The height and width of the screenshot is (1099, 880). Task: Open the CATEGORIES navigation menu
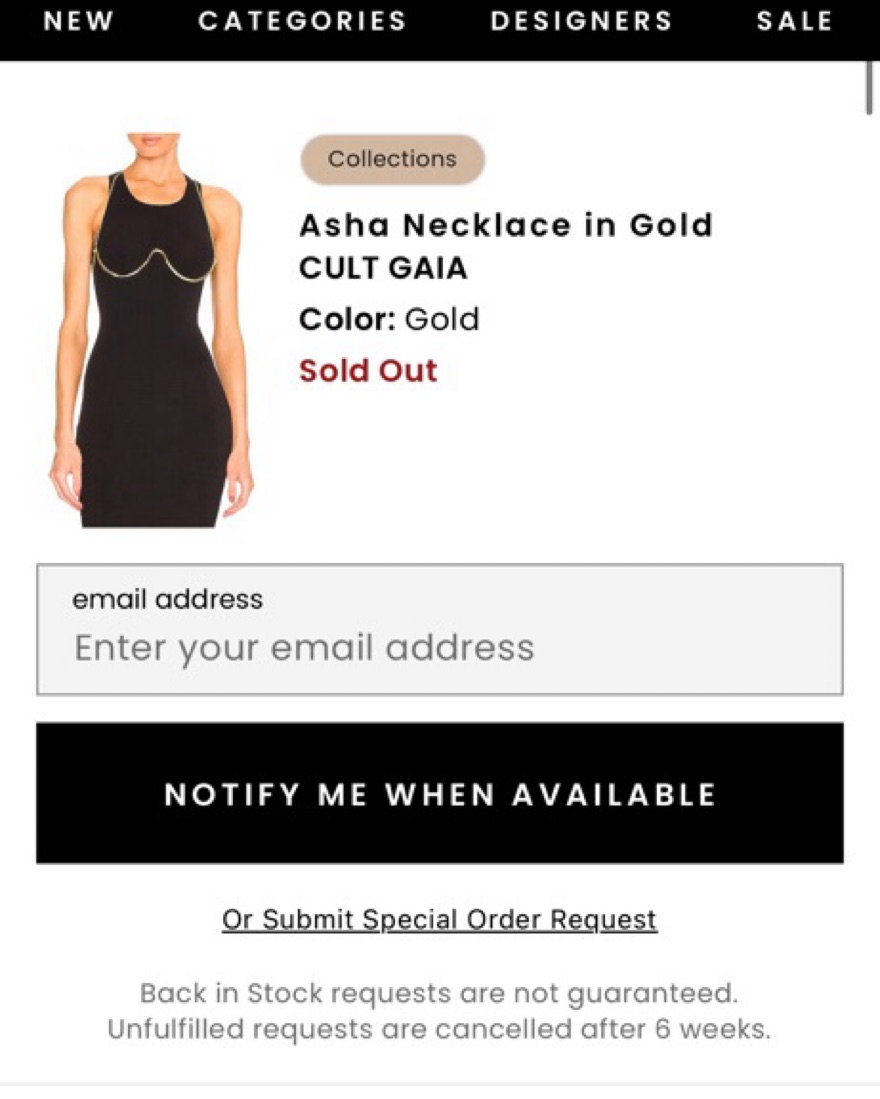coord(302,22)
